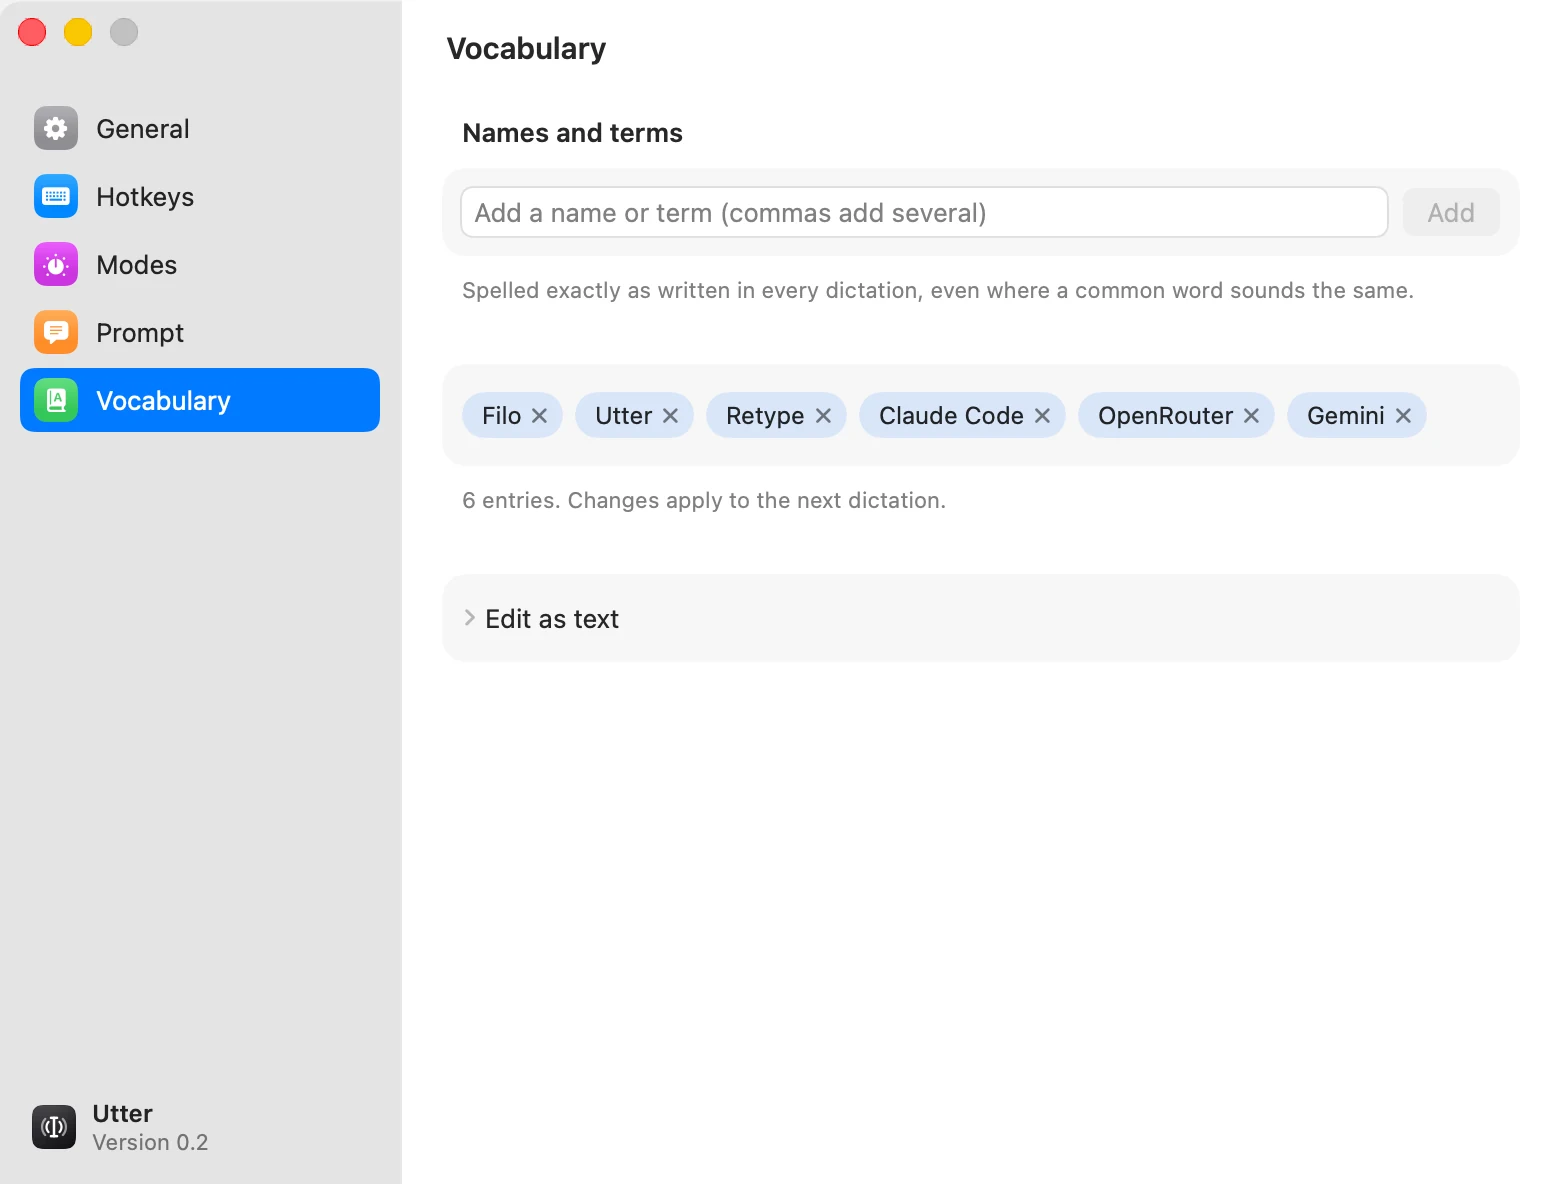This screenshot has width=1560, height=1184.
Task: Focus the add name or term field
Action: click(924, 212)
